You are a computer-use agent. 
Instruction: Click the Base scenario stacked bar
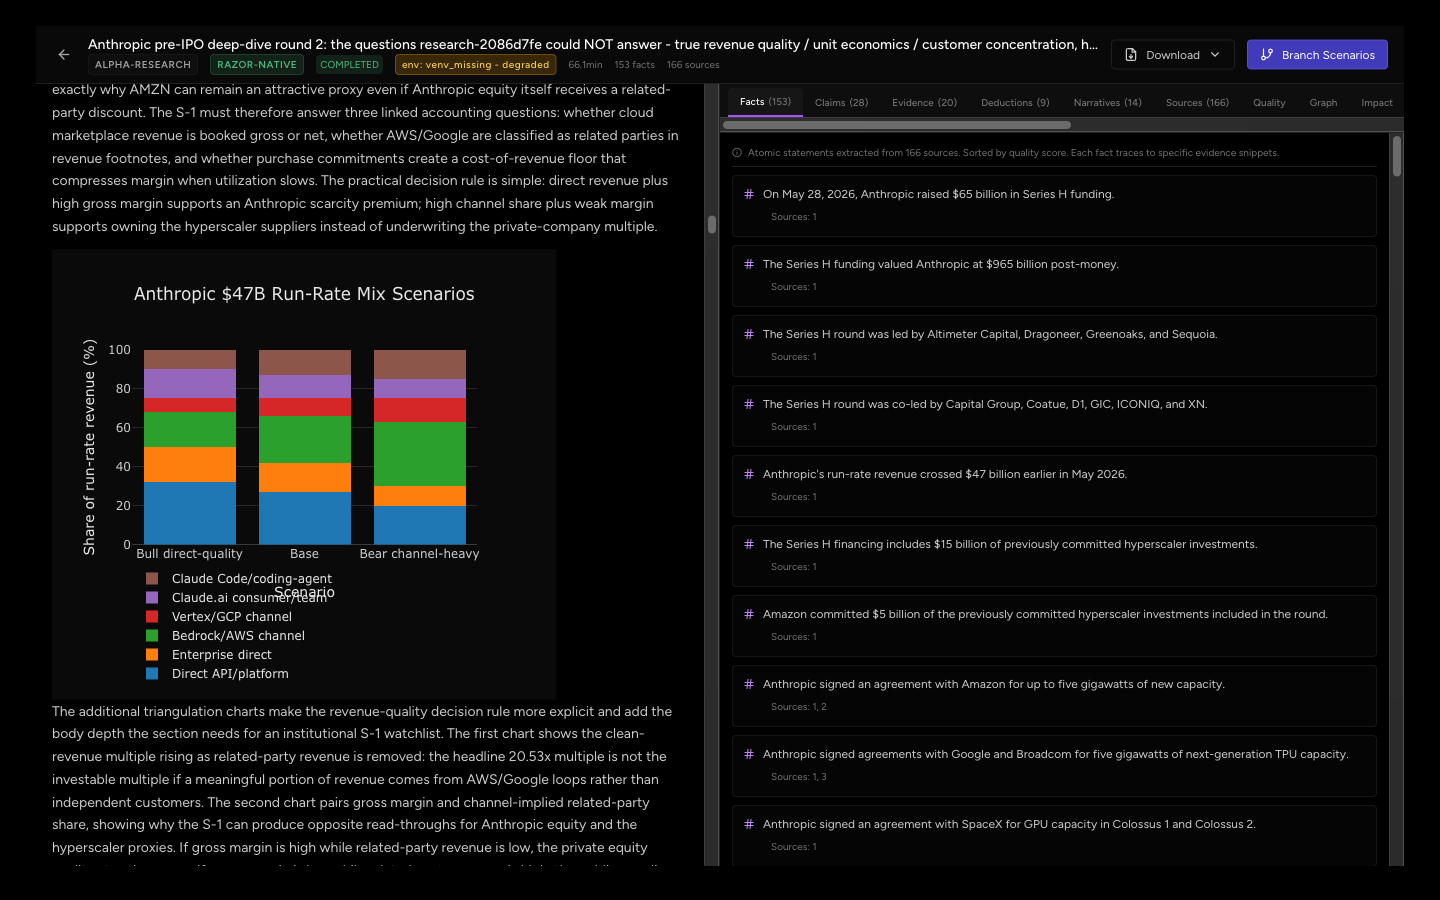tap(305, 447)
